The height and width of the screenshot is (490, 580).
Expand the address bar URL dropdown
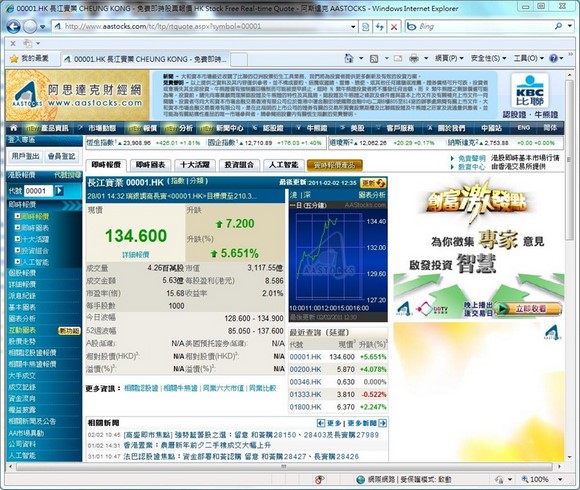tap(353, 27)
